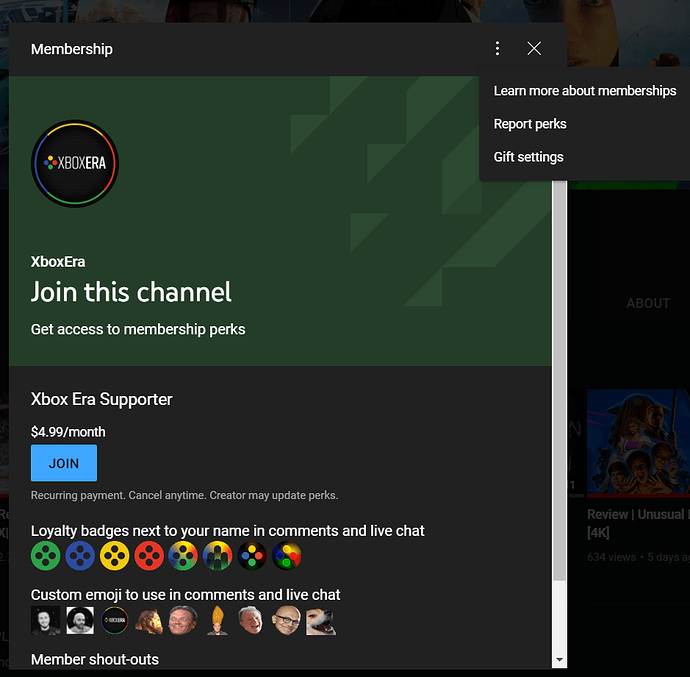Select the green loyalty badge
690x677 pixels.
coord(45,556)
